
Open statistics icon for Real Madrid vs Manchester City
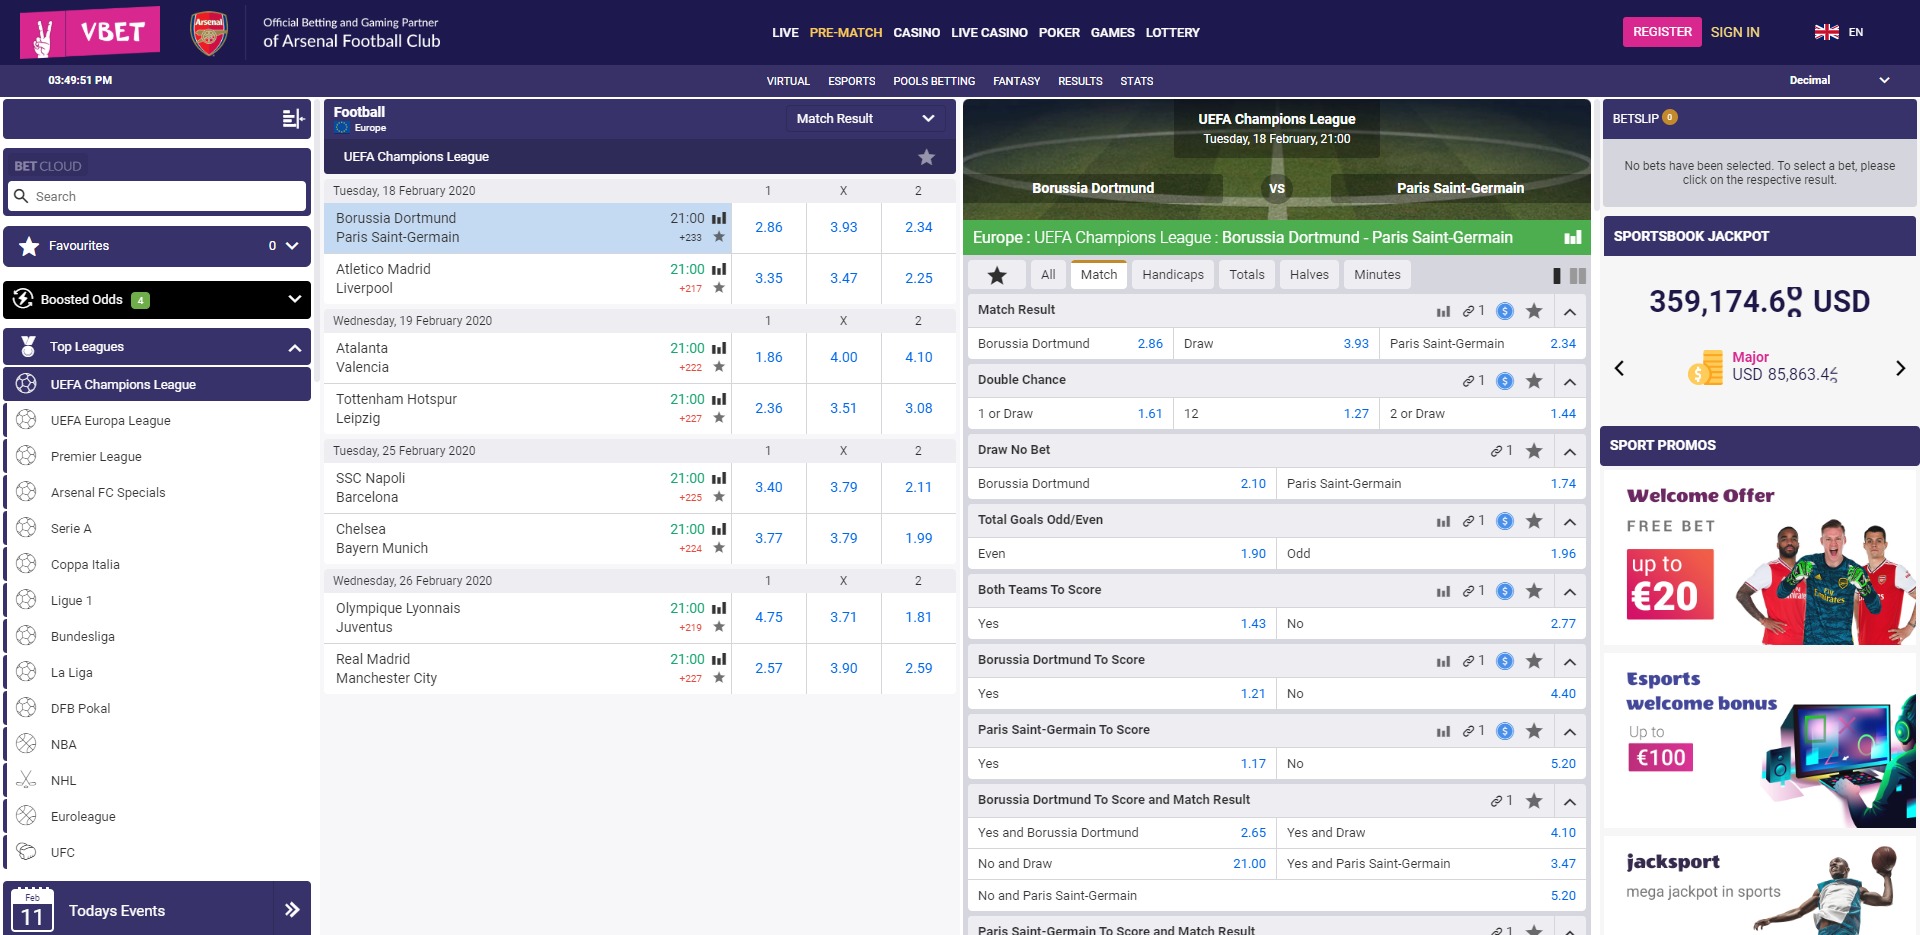(719, 659)
